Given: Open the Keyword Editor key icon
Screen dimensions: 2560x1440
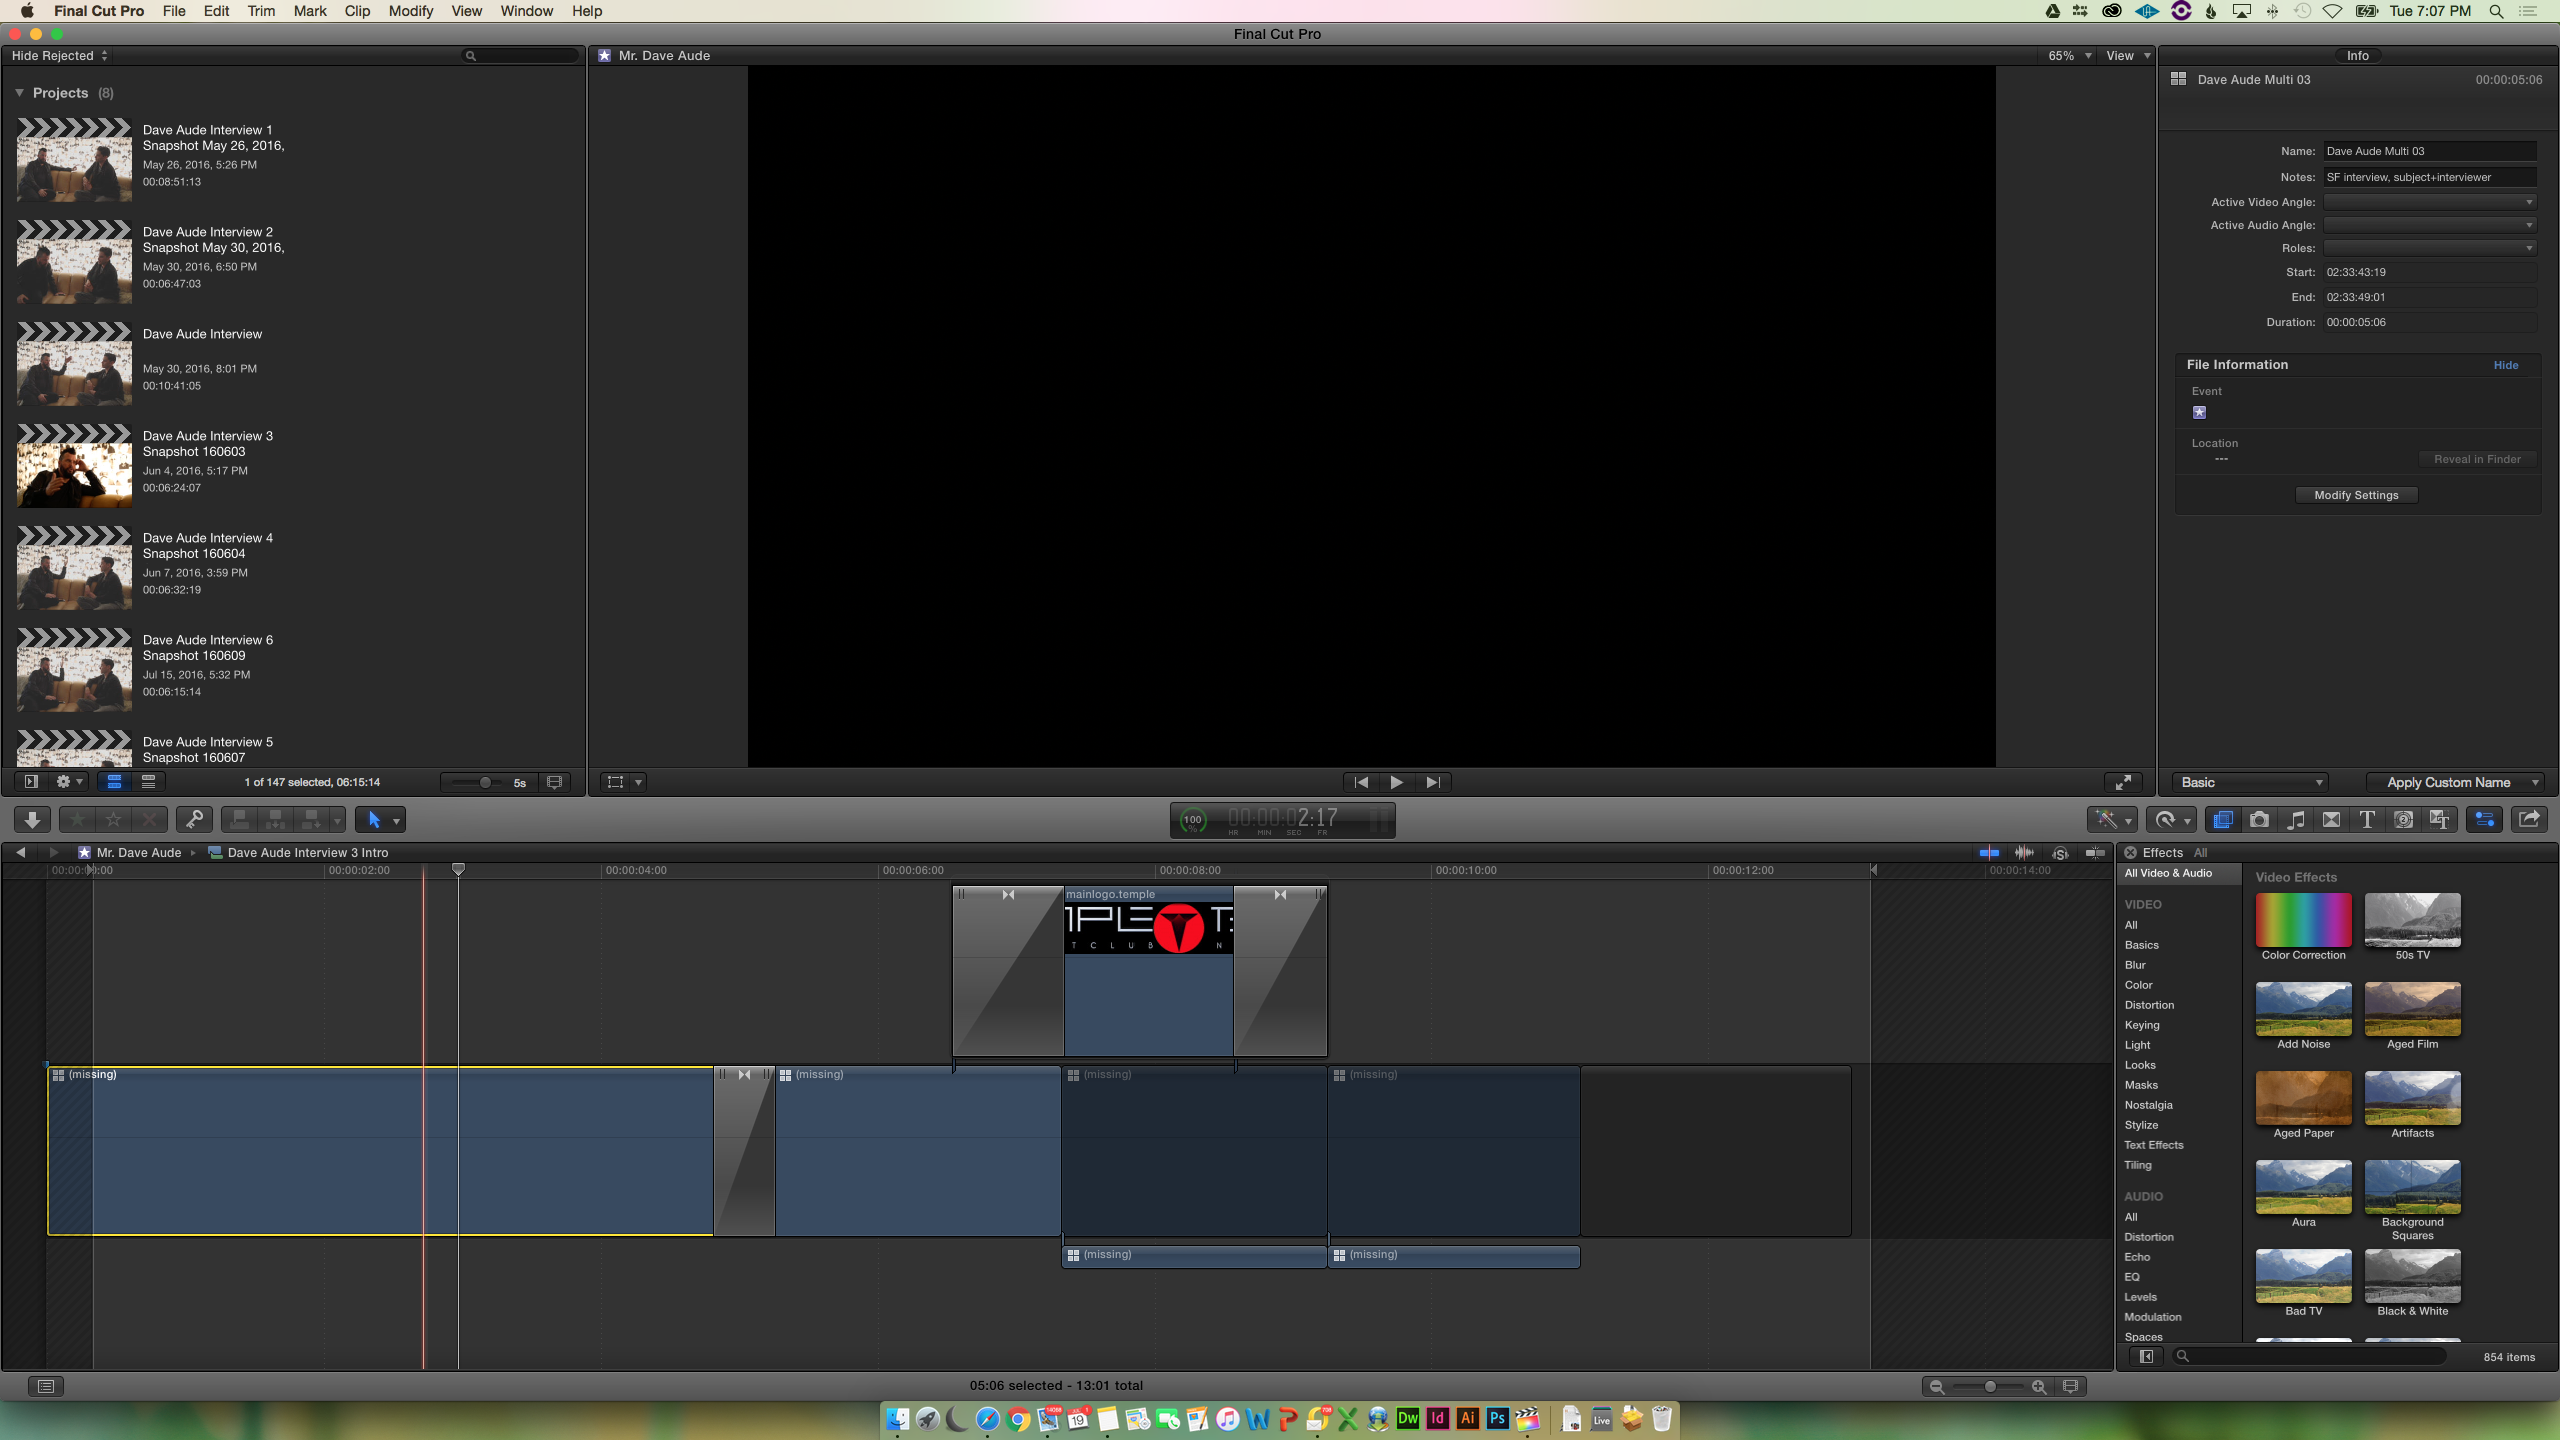Looking at the screenshot, I should [x=194, y=820].
